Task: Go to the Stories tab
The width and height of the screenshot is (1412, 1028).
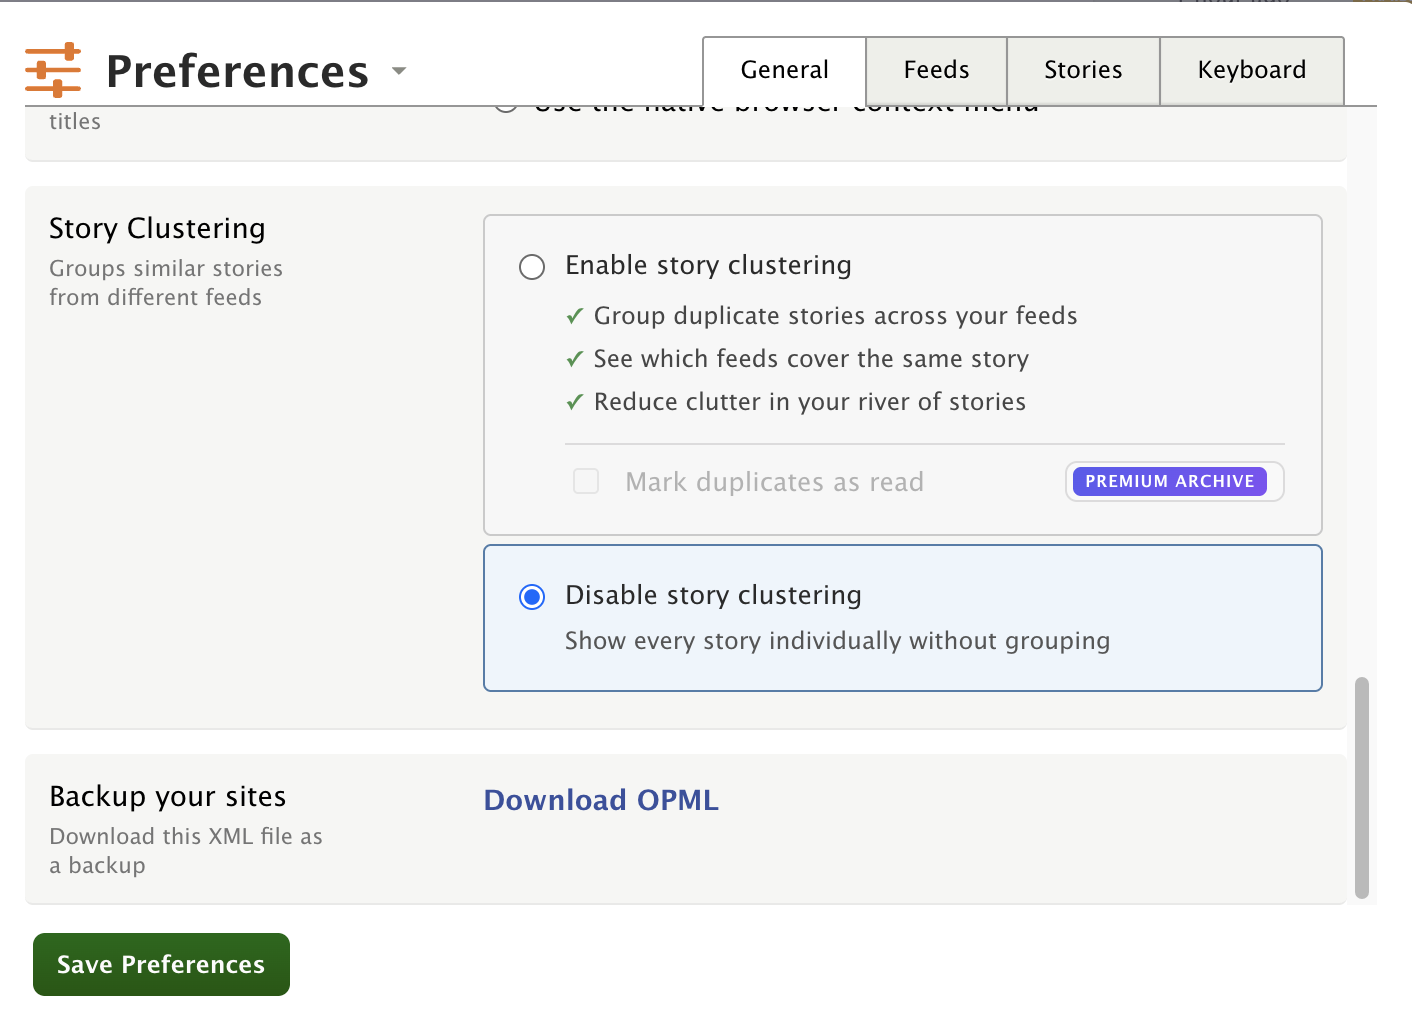Action: click(1083, 70)
